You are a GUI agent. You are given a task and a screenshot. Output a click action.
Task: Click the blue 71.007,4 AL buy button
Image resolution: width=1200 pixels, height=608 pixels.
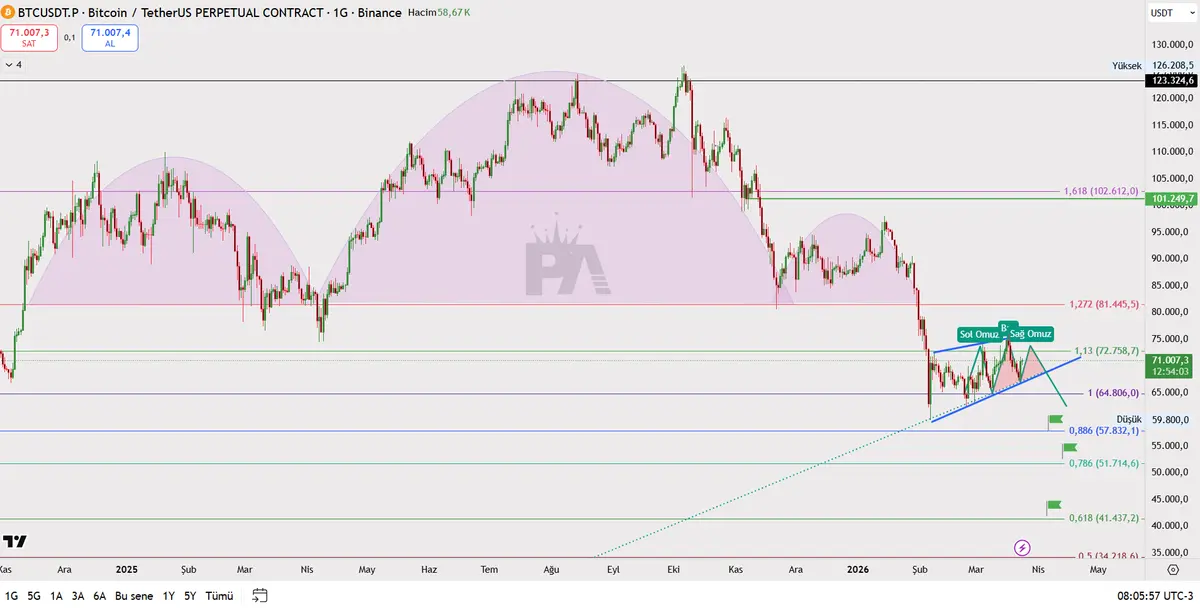pos(110,38)
